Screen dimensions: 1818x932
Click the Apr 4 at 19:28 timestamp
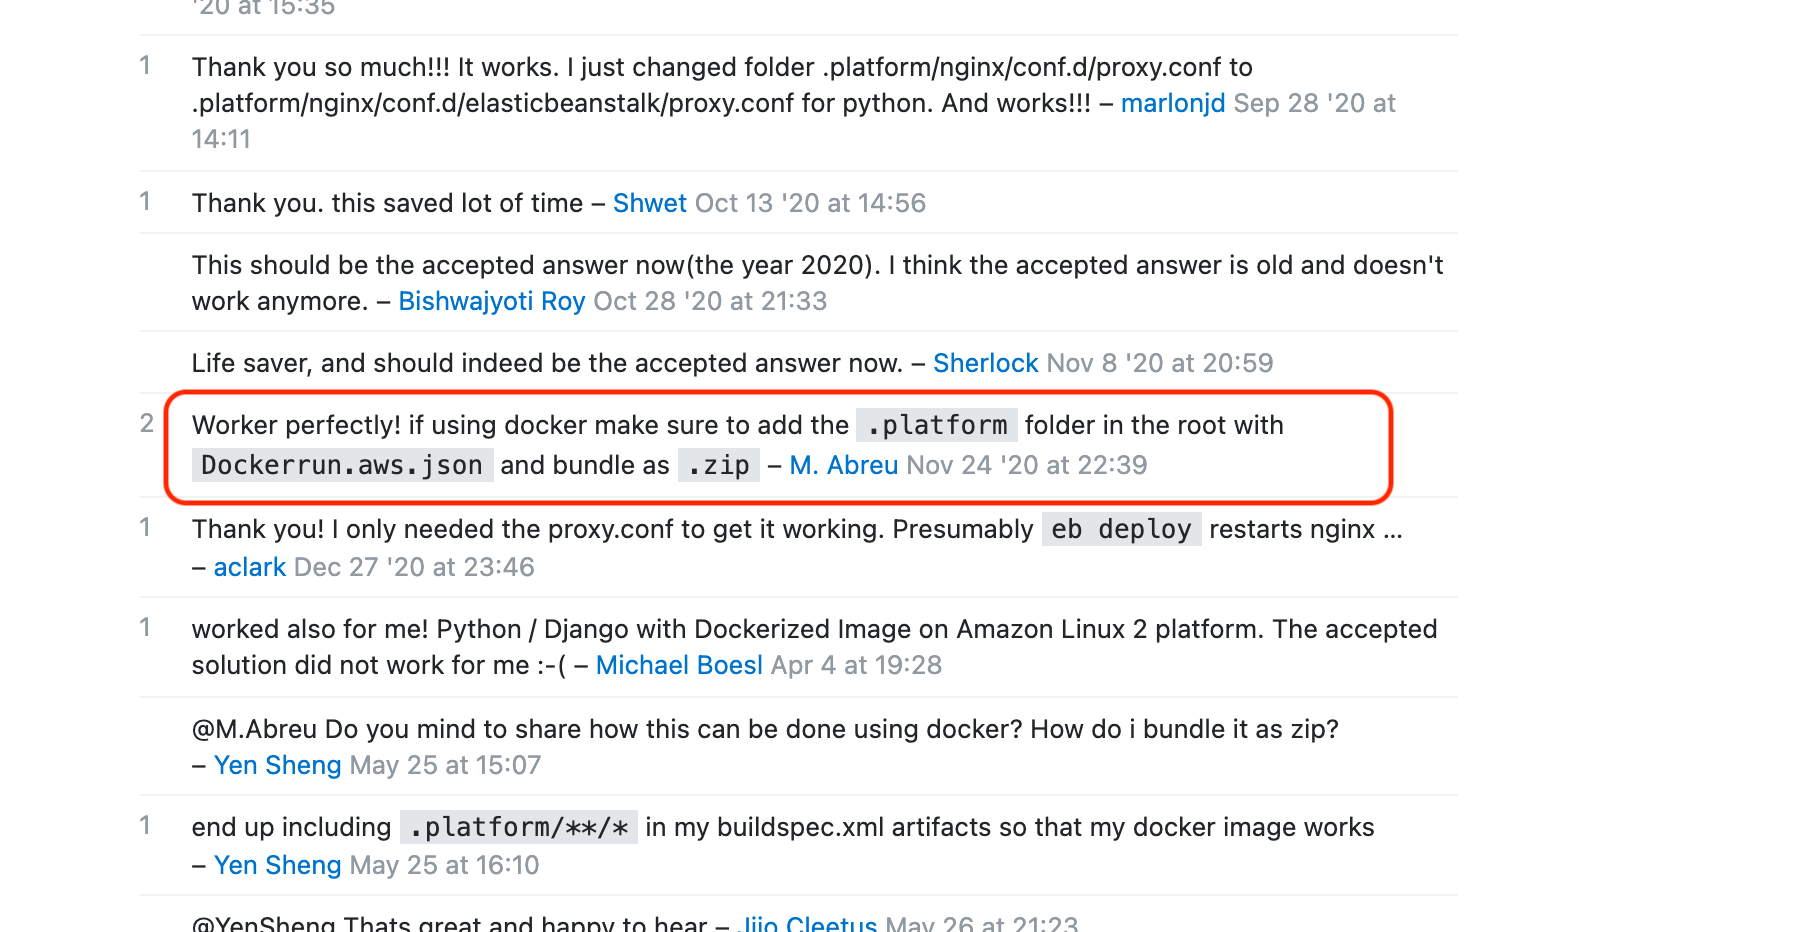[x=856, y=665]
